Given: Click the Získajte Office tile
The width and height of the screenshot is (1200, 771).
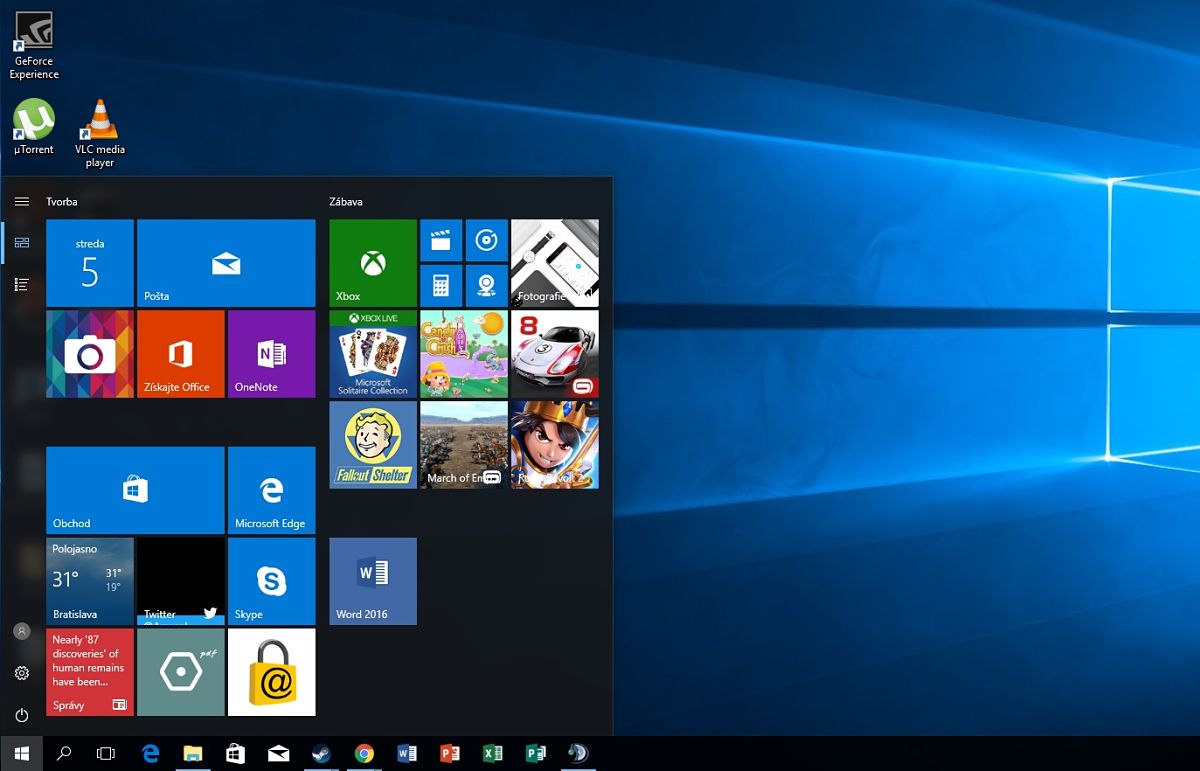Looking at the screenshot, I should [x=181, y=354].
